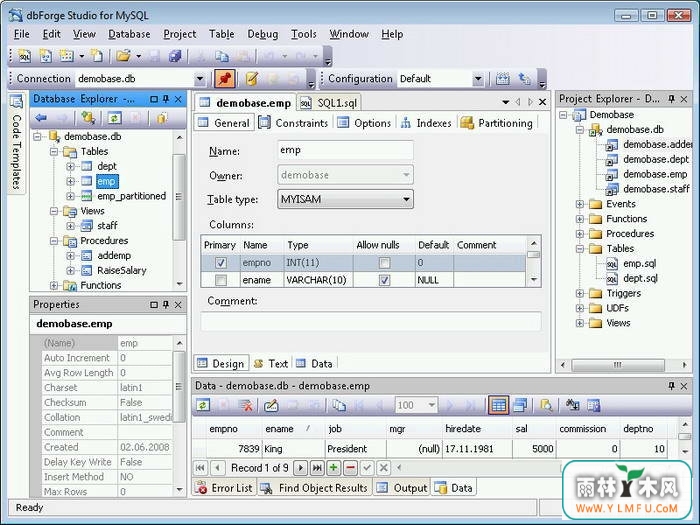700x525 pixels.
Task: Collapse the Tables node in Database Explorer
Action: point(54,152)
